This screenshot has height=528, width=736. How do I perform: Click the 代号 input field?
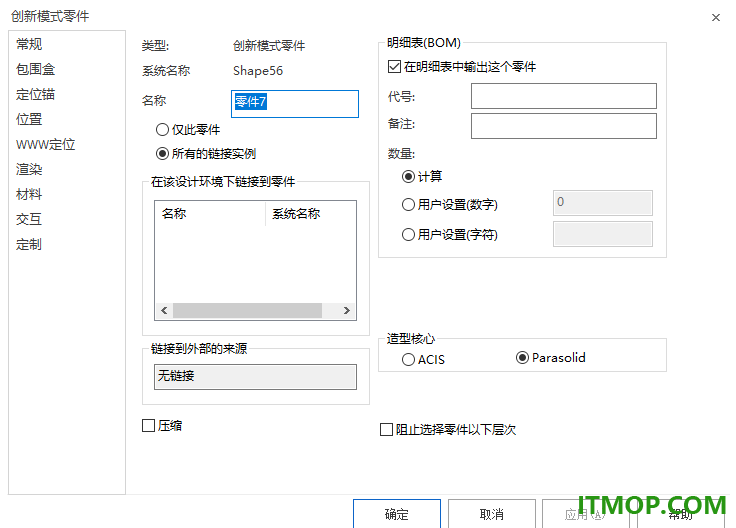564,96
